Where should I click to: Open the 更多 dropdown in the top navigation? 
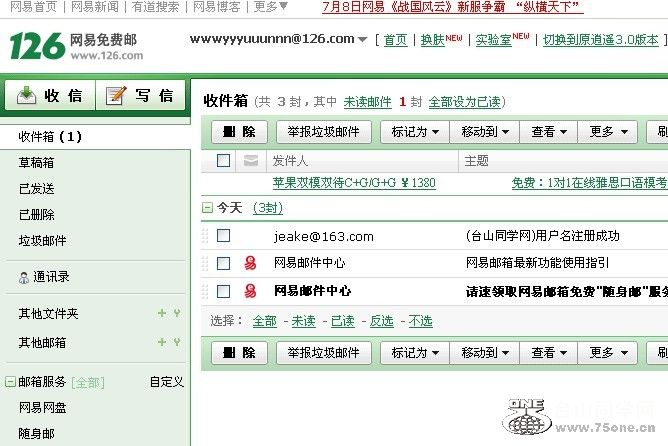(x=271, y=6)
